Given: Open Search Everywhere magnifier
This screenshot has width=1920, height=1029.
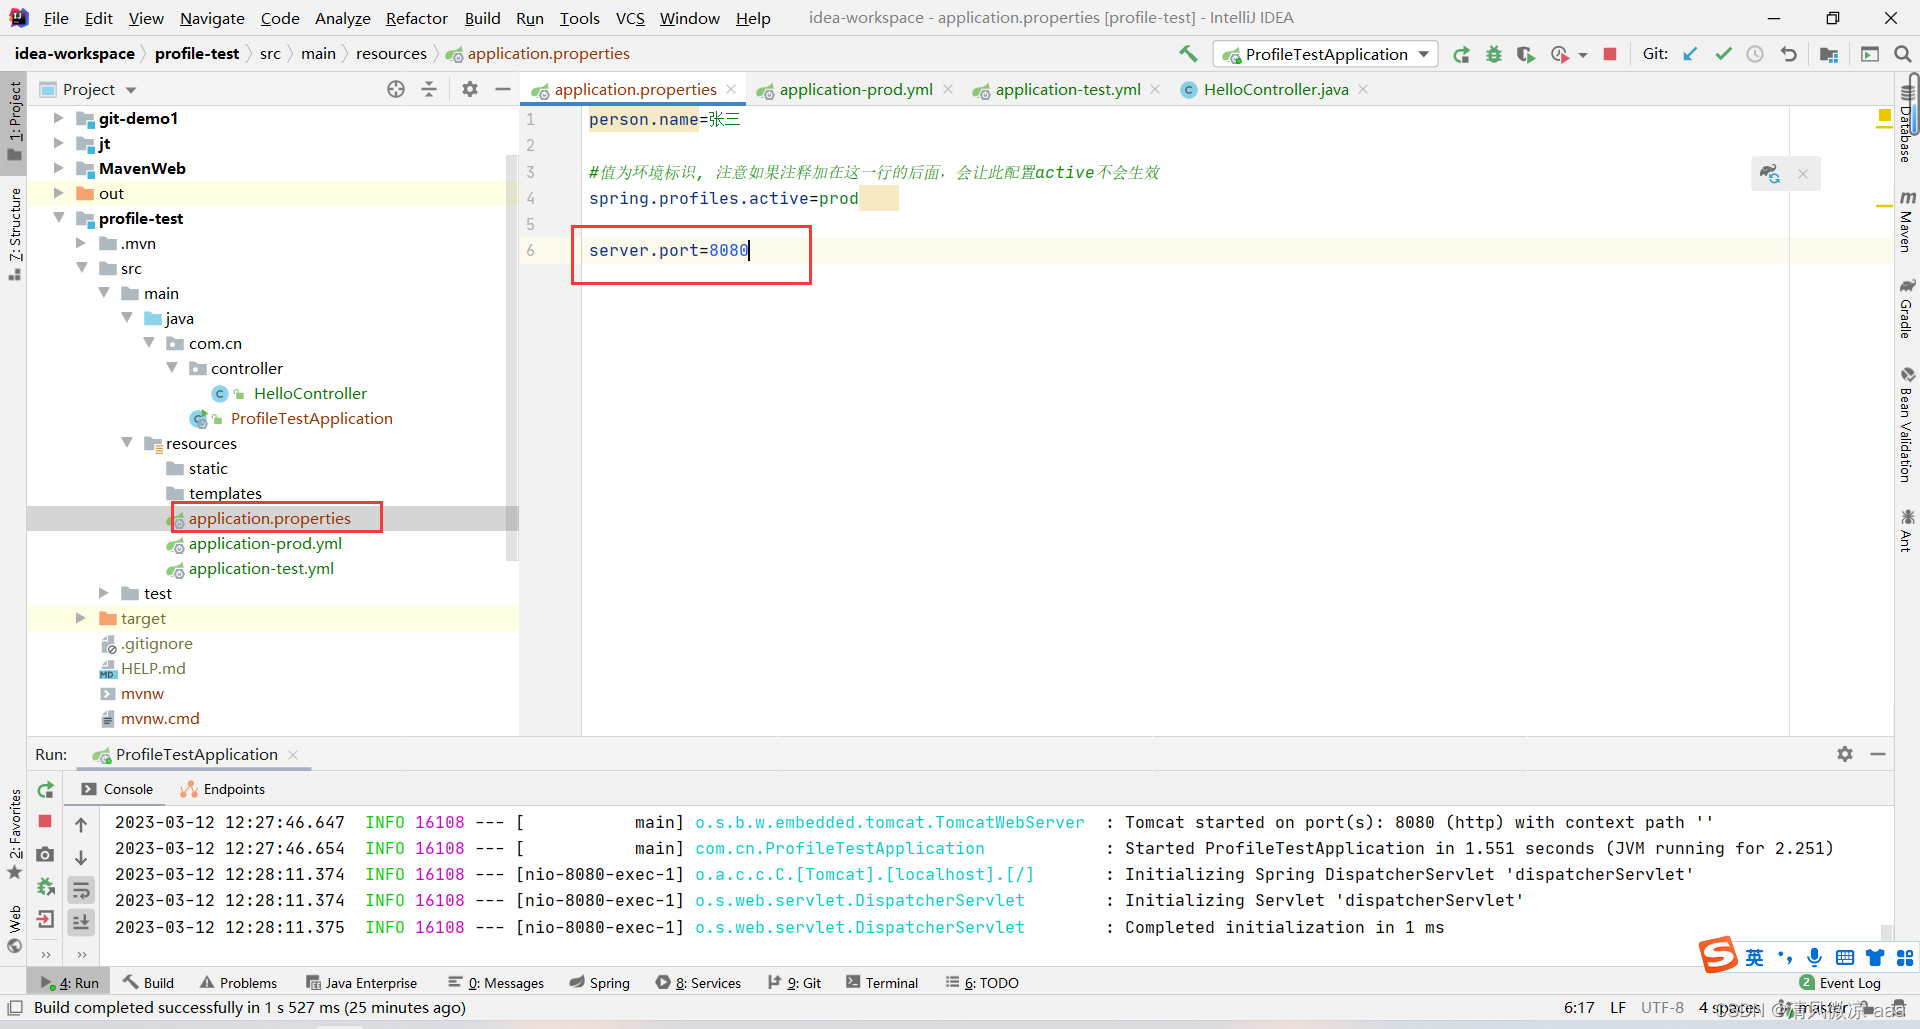Looking at the screenshot, I should coord(1903,54).
